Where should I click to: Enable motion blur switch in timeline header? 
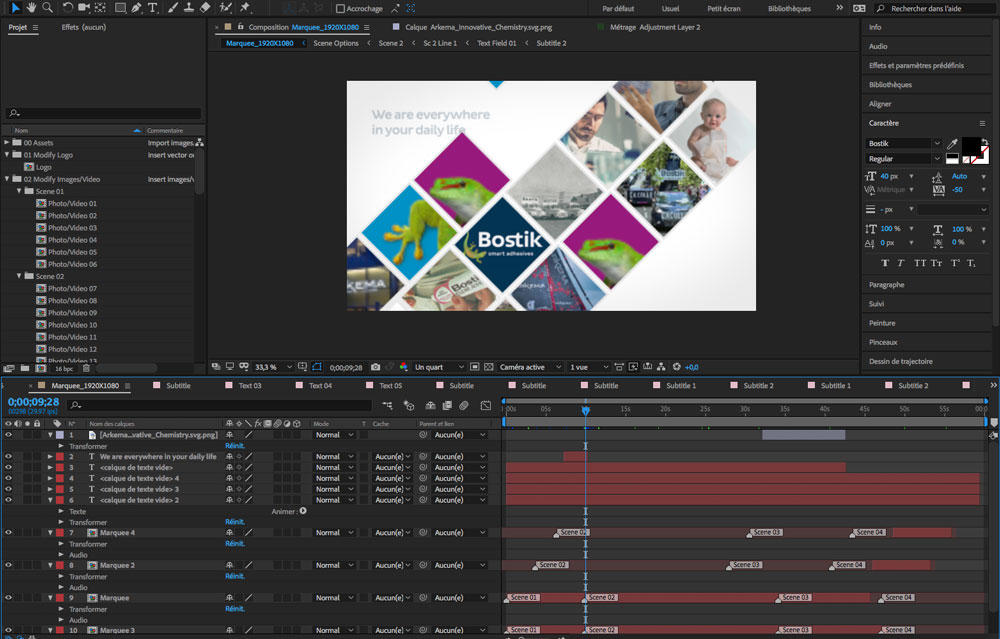[x=464, y=405]
